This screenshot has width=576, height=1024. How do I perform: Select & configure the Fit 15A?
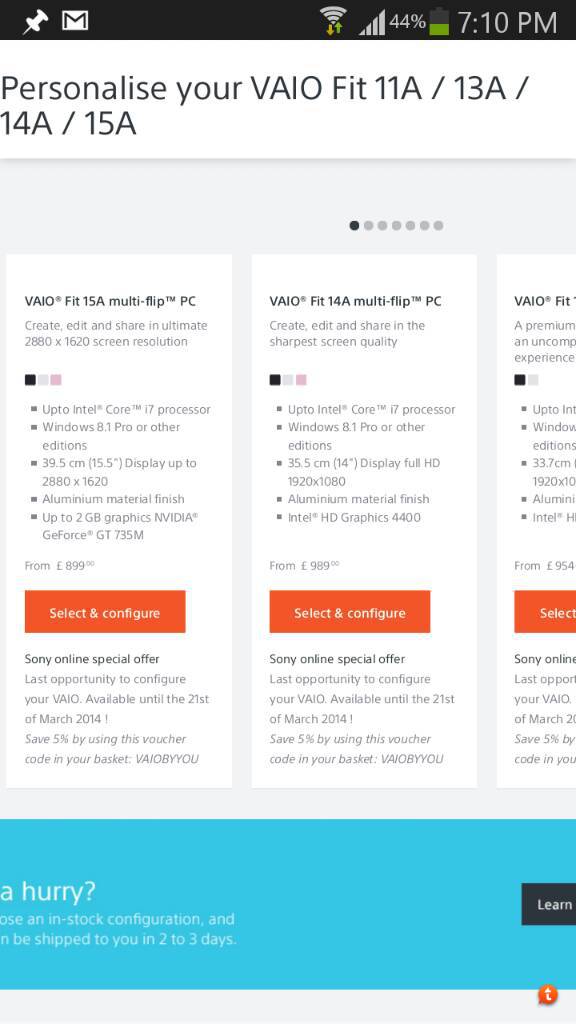(105, 612)
